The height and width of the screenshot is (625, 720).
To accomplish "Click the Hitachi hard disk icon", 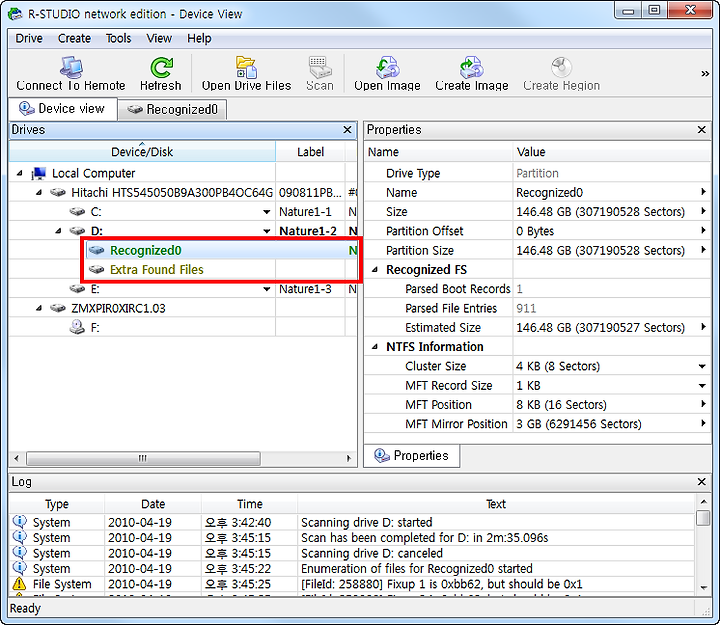I will point(58,192).
